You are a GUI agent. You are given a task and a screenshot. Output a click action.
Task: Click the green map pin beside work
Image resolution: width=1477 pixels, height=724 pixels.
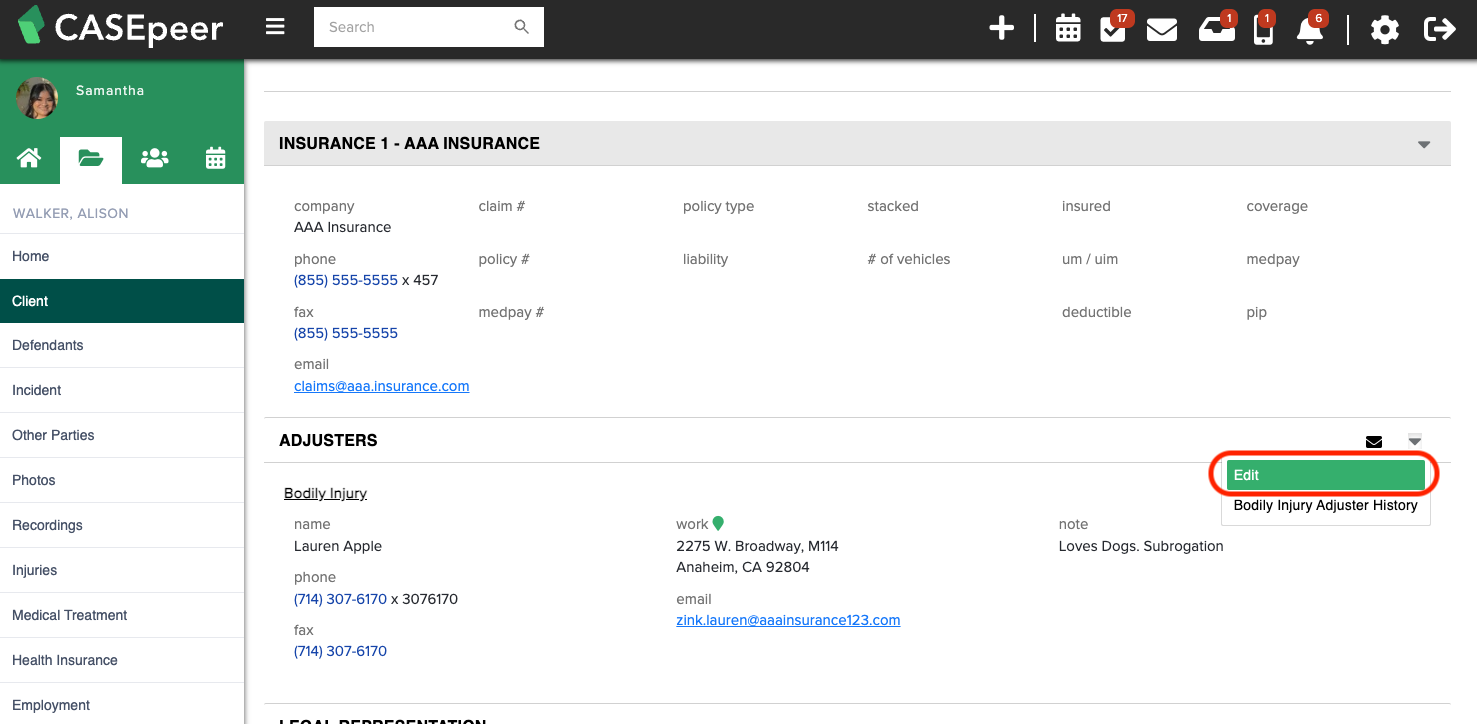(x=718, y=523)
